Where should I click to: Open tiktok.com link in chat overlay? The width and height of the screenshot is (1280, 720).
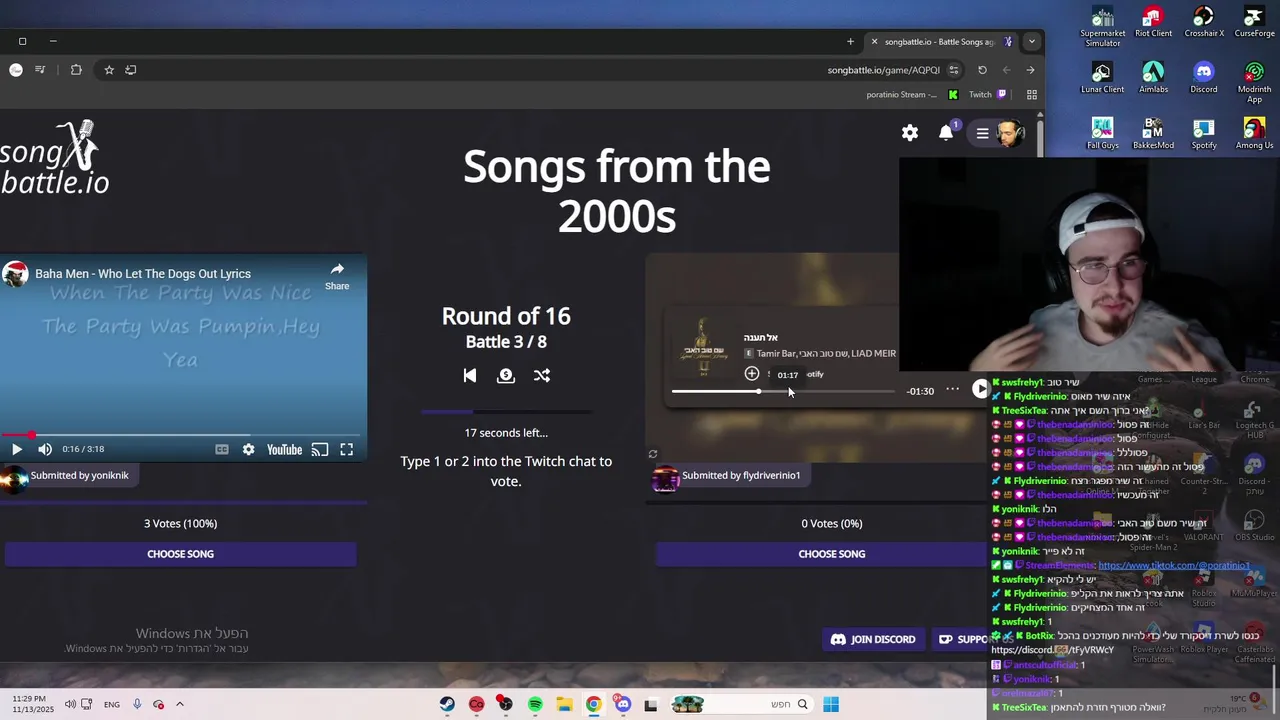(1174, 565)
